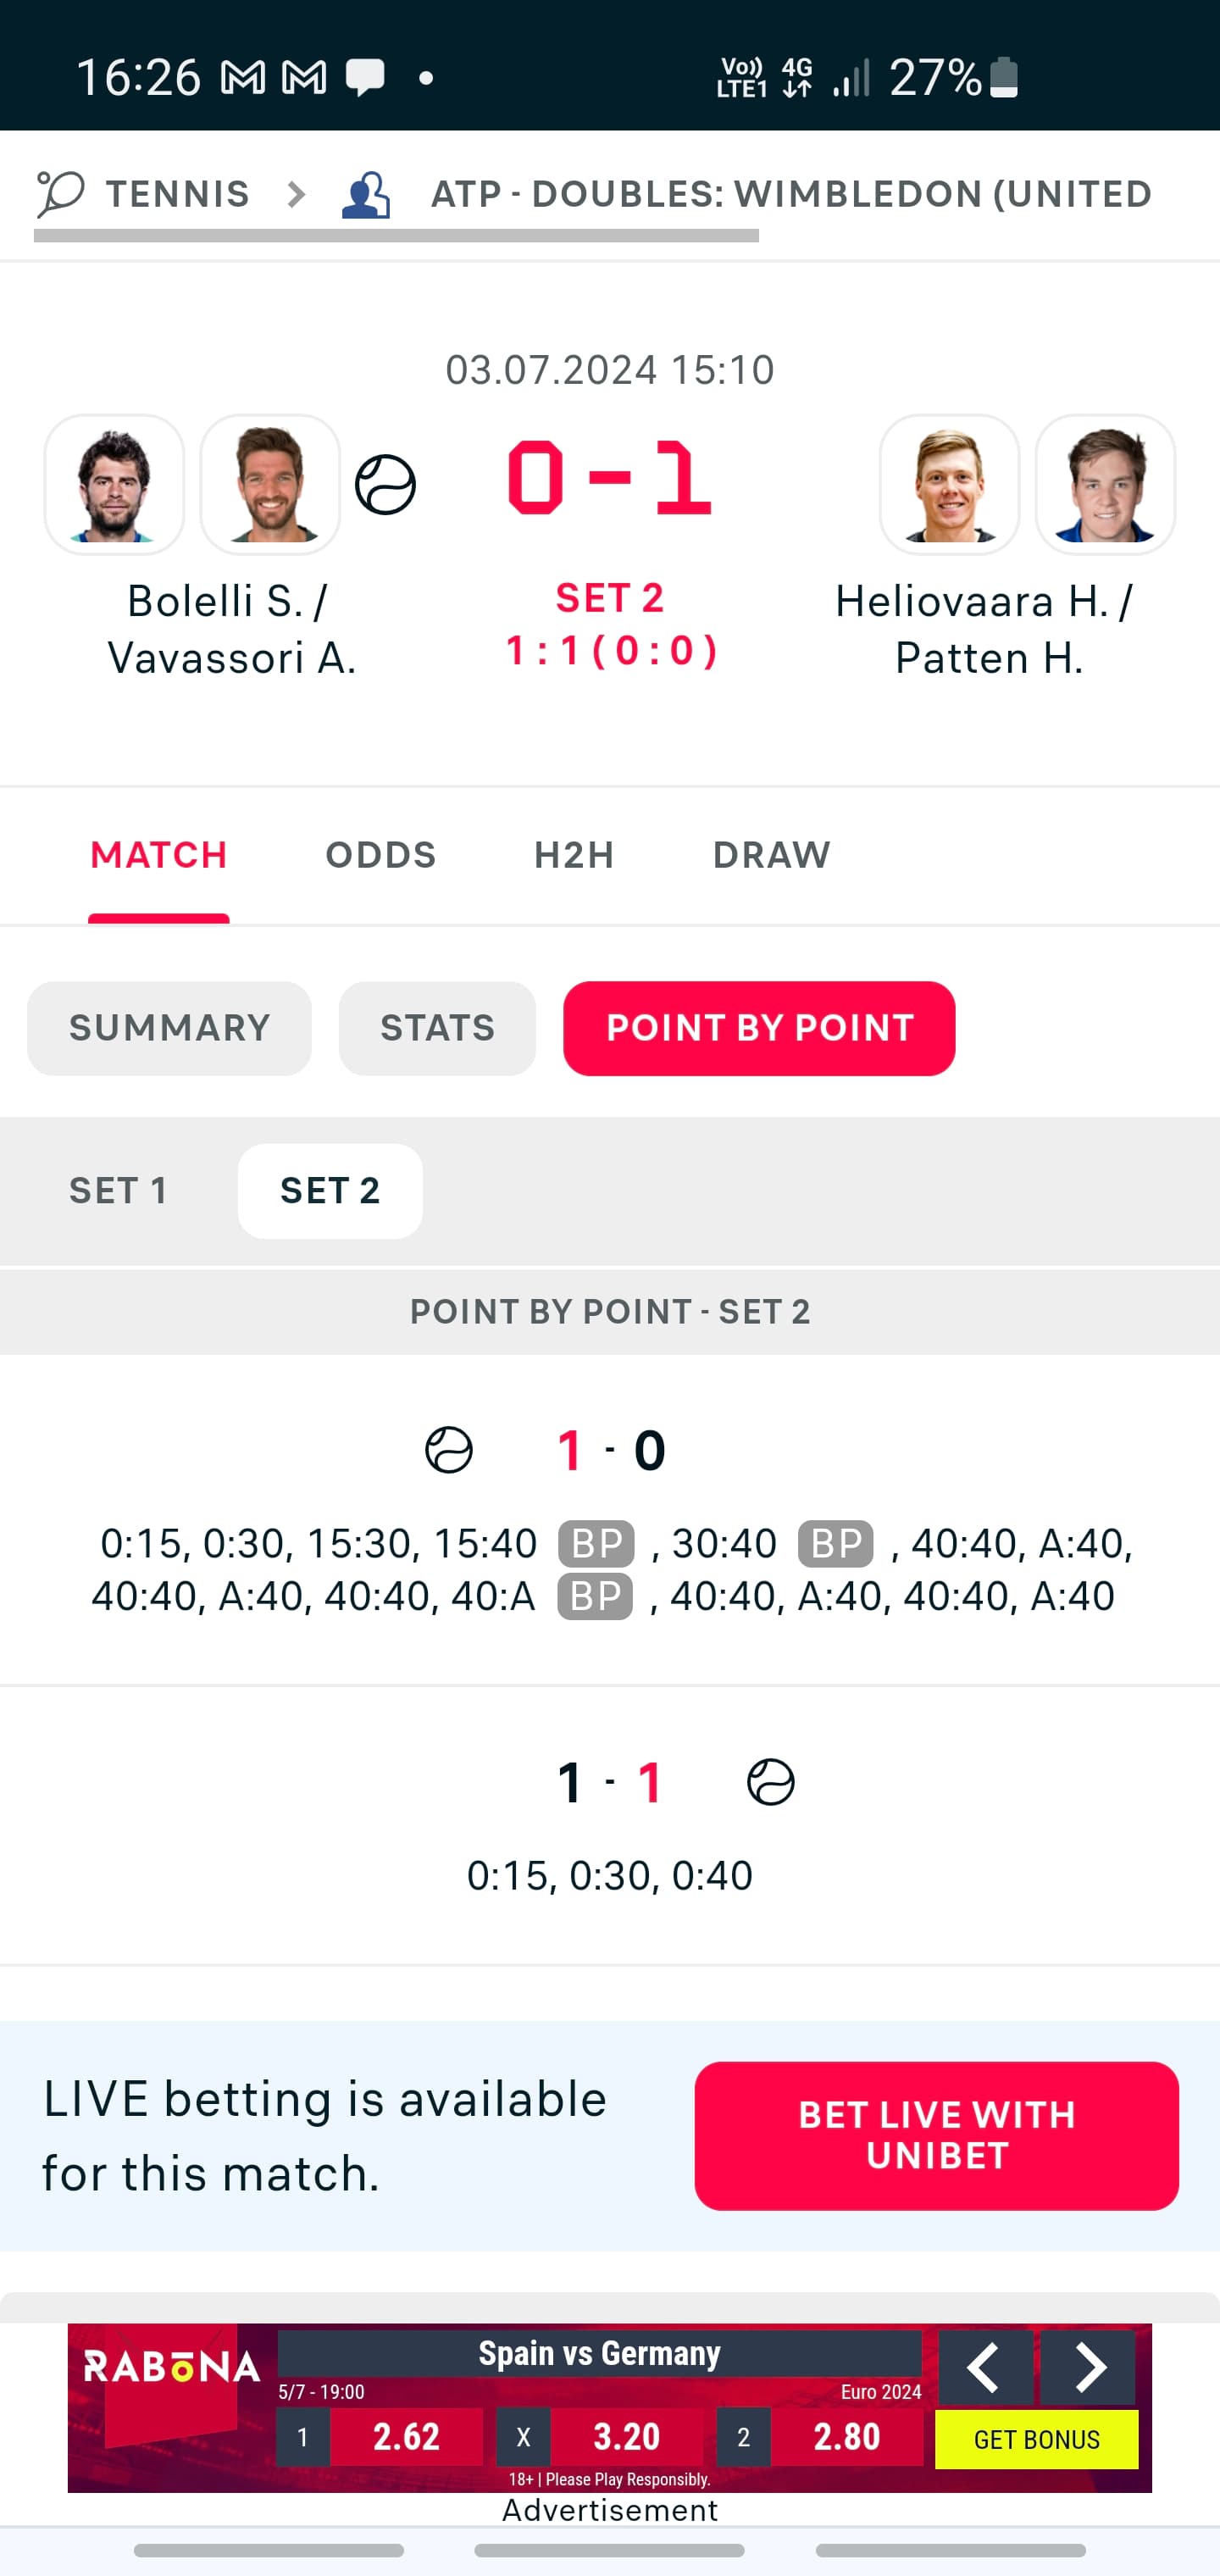Switch to the Stats view
Viewport: 1220px width, 2576px height.
point(437,1028)
